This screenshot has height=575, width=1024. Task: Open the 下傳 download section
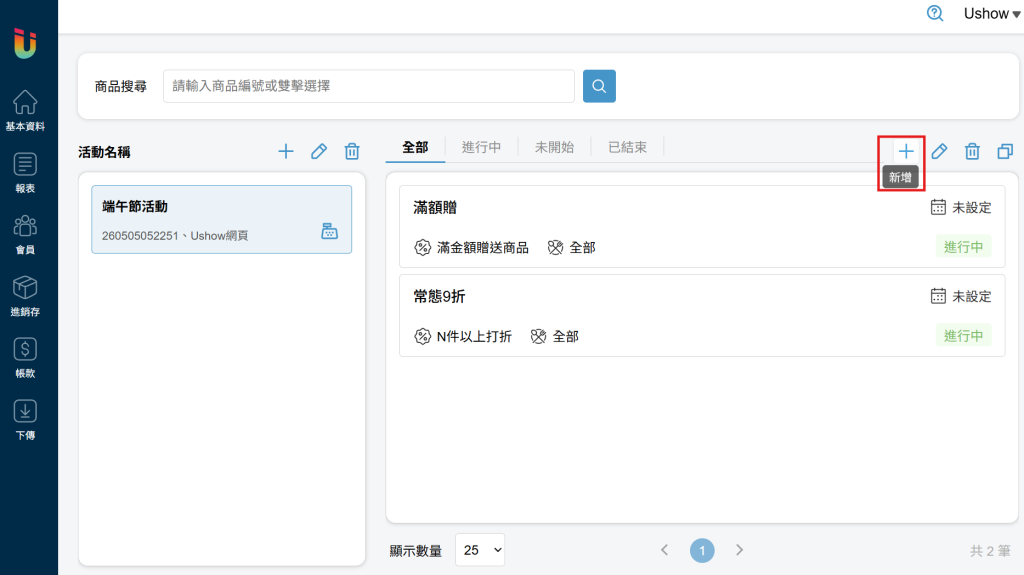(25, 420)
